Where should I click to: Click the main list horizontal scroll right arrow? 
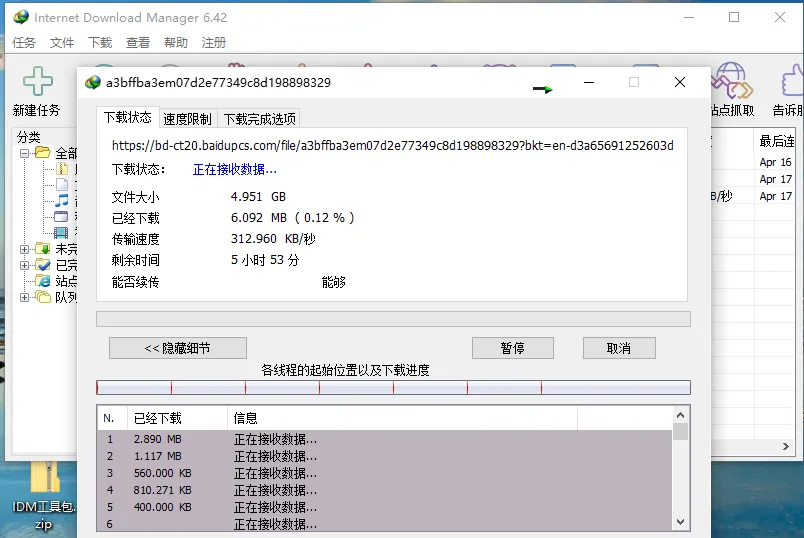tap(786, 447)
